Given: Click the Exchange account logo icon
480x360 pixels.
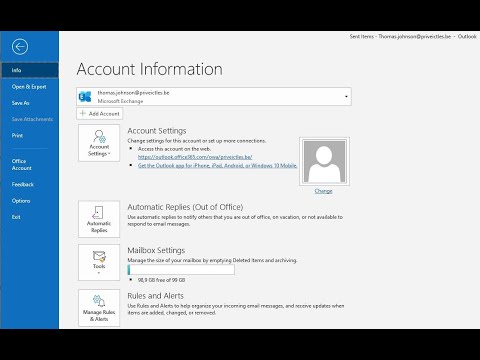Looking at the screenshot, I should (85, 97).
